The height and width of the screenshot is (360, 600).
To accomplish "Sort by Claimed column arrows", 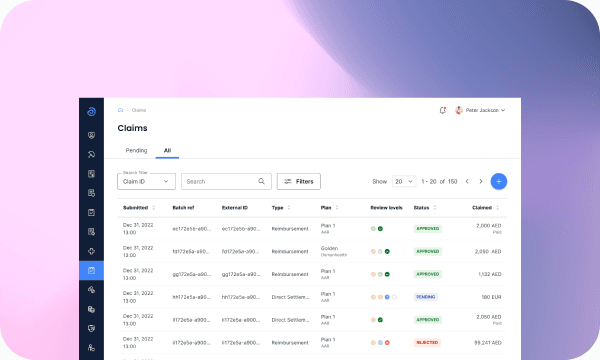I will (497, 208).
